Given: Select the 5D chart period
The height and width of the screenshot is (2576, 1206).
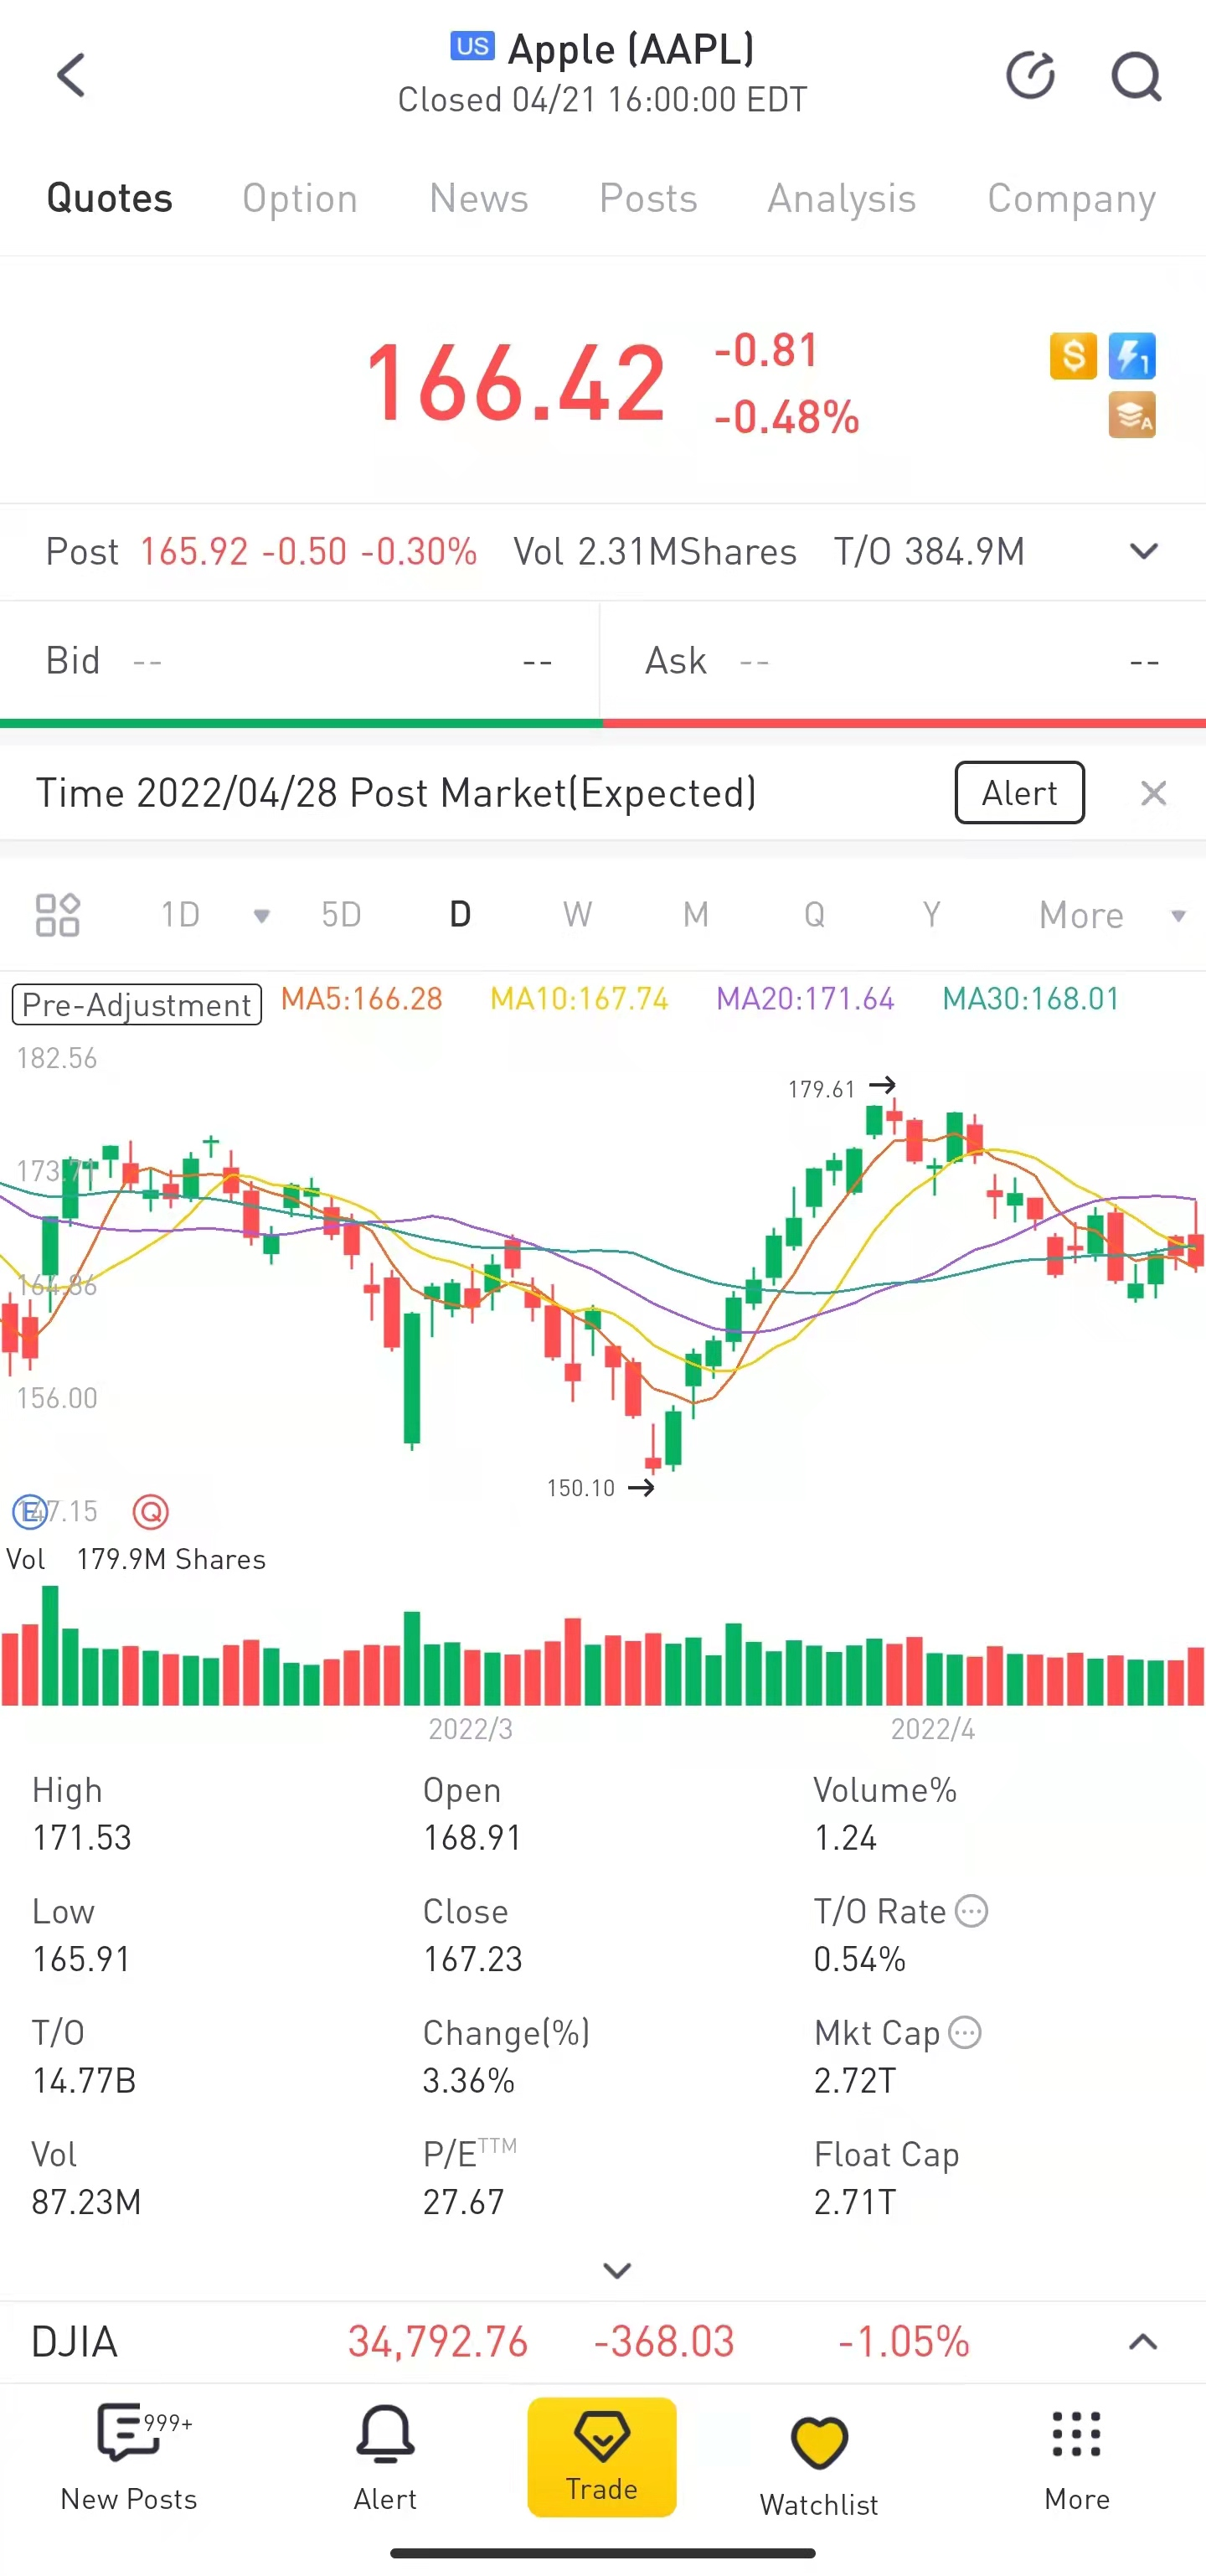Looking at the screenshot, I should click(341, 914).
